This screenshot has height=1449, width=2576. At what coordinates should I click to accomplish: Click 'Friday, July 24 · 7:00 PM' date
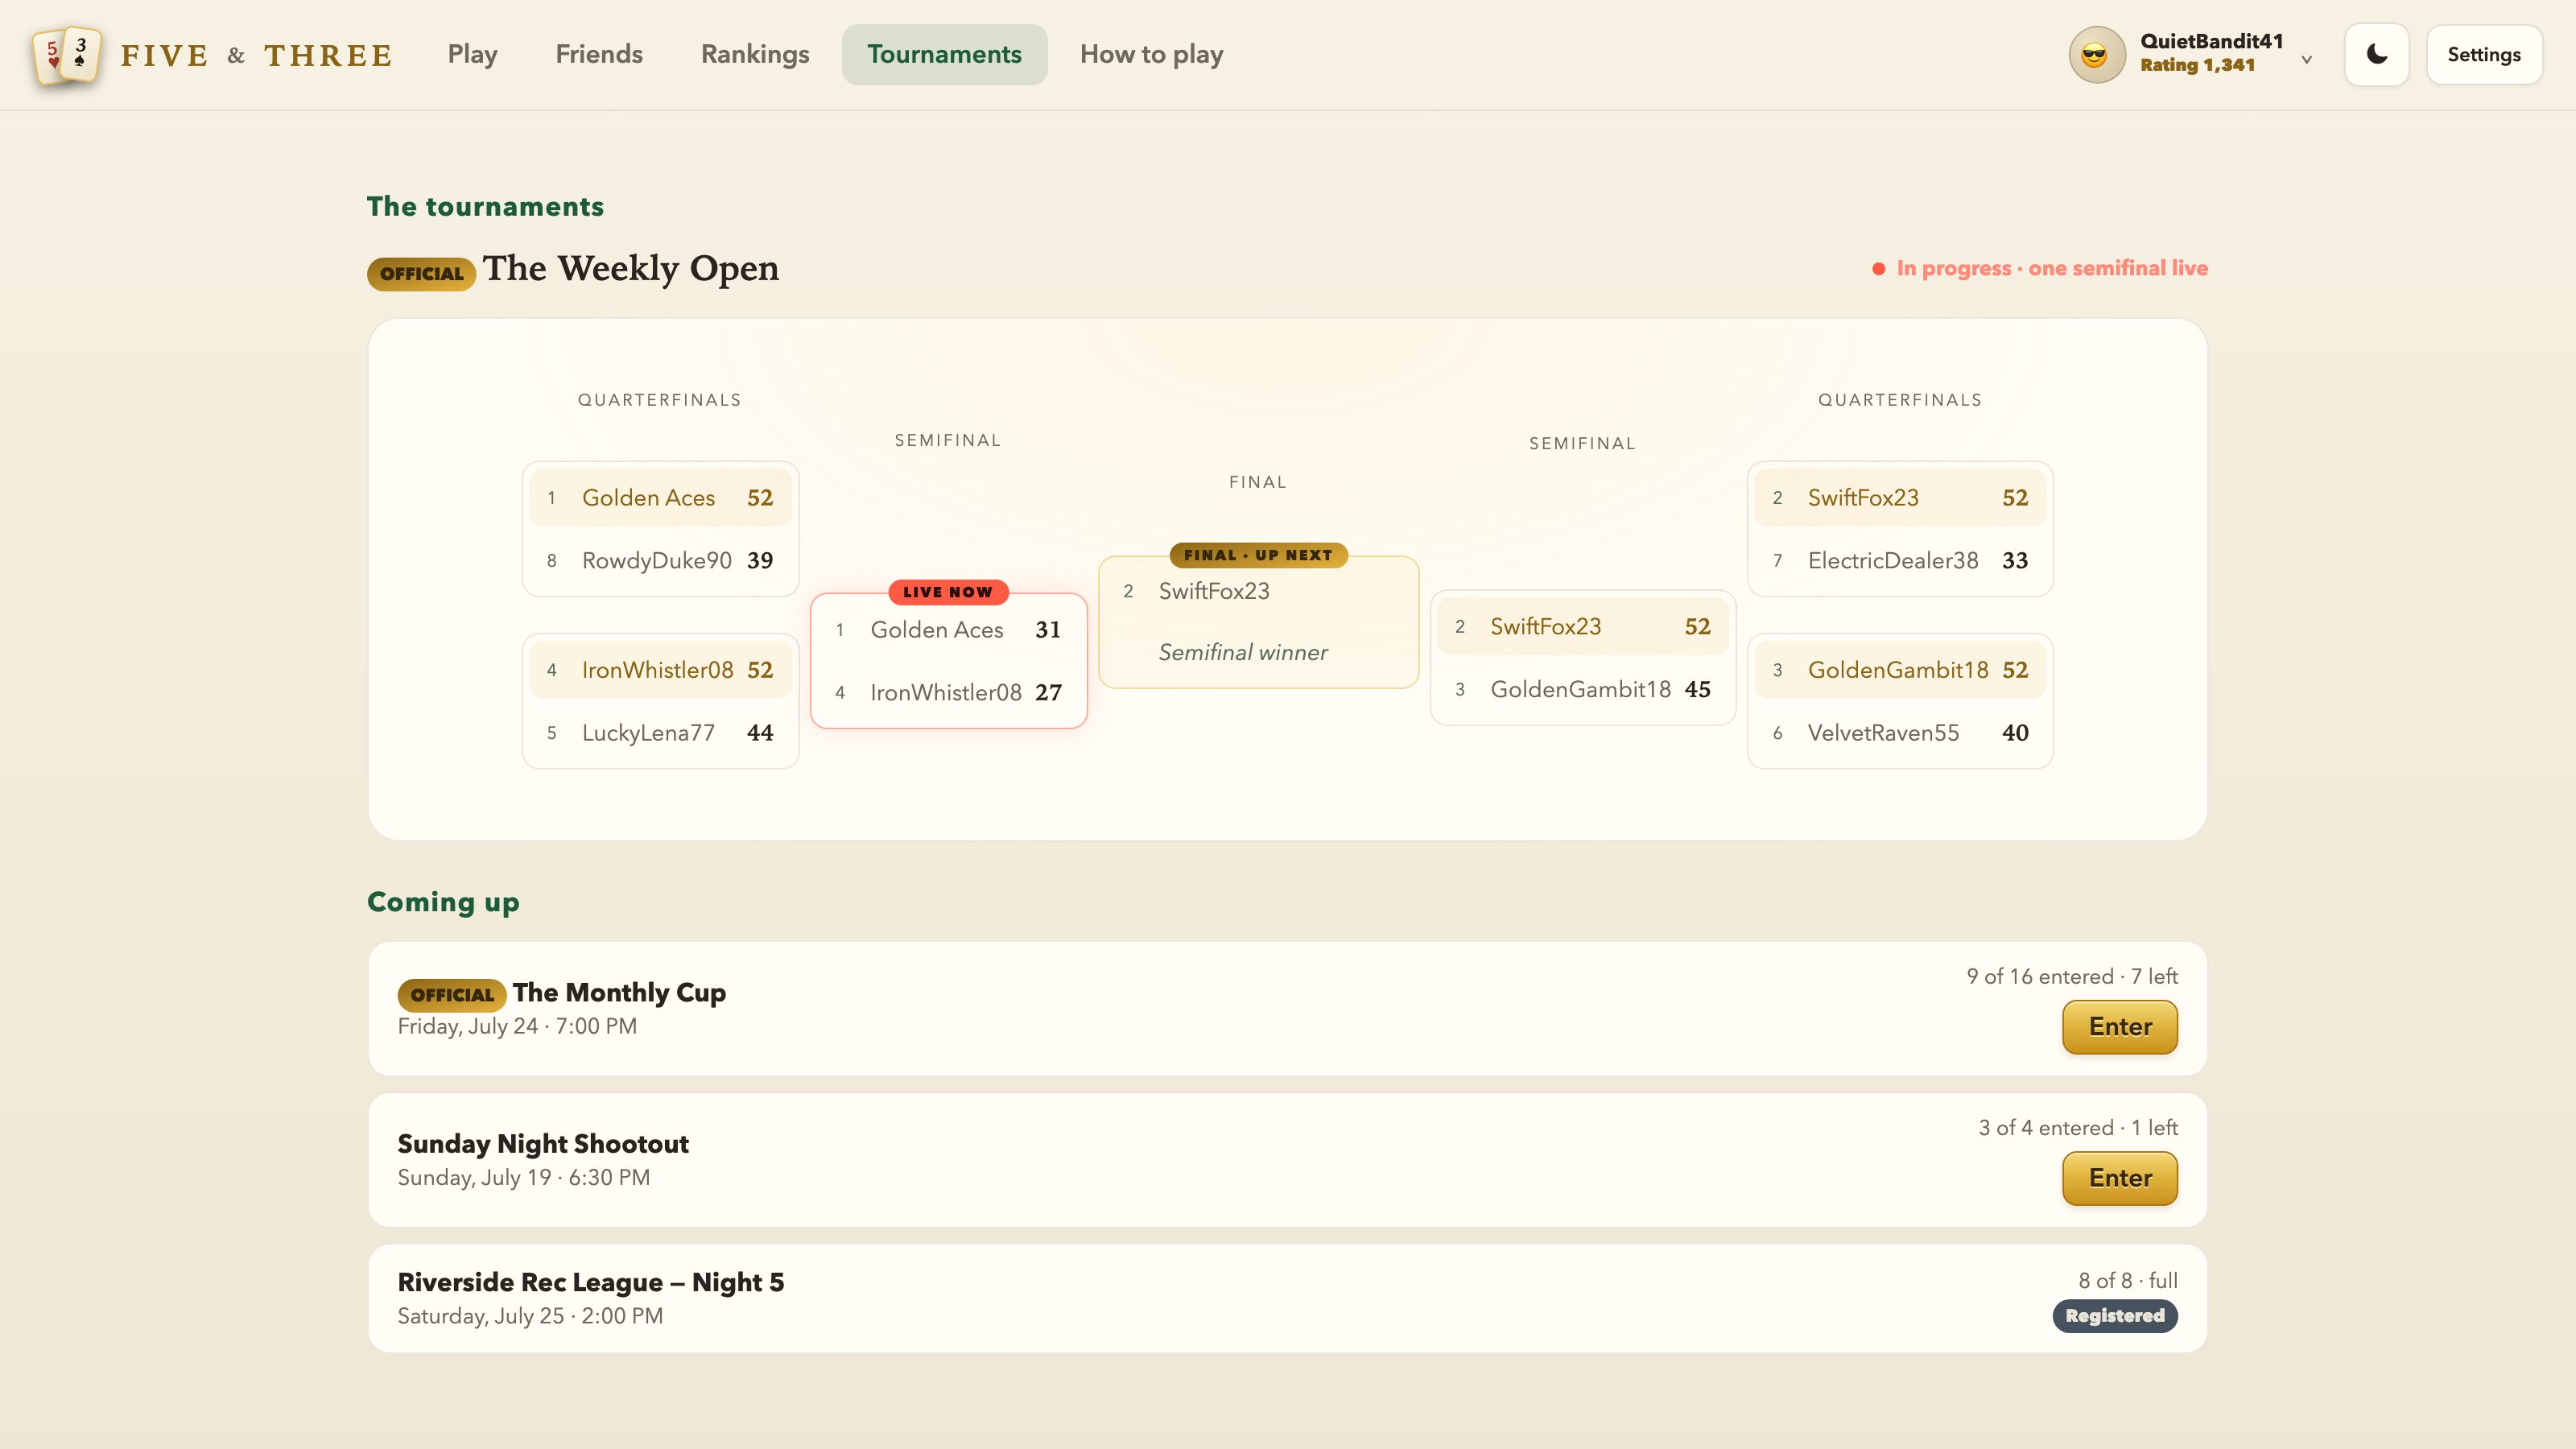tap(517, 1027)
